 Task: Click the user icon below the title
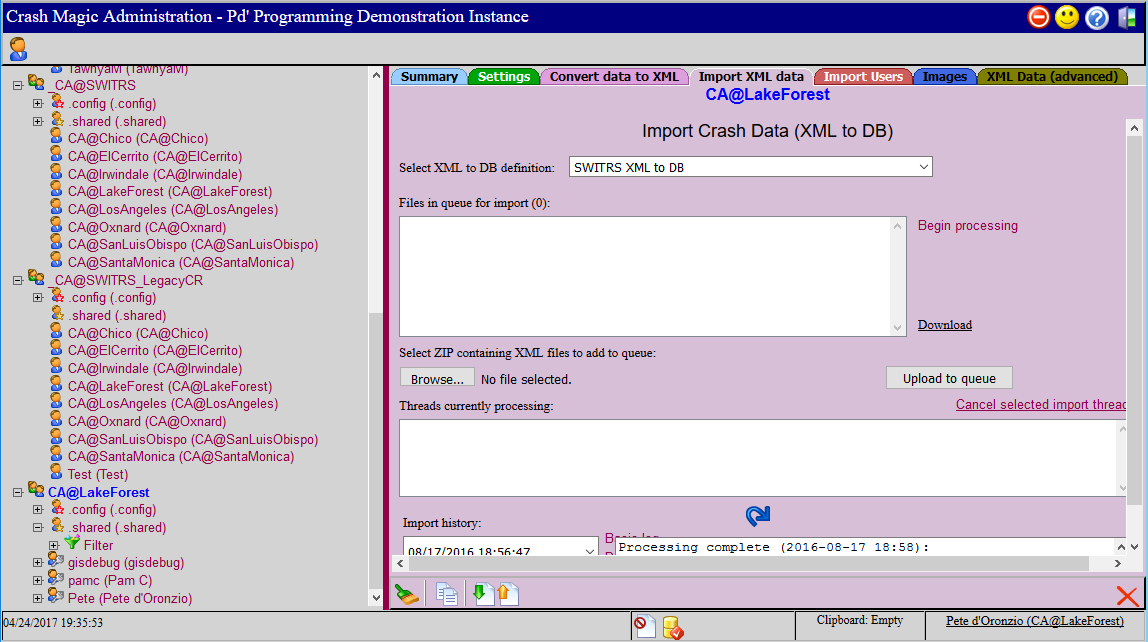[x=18, y=49]
